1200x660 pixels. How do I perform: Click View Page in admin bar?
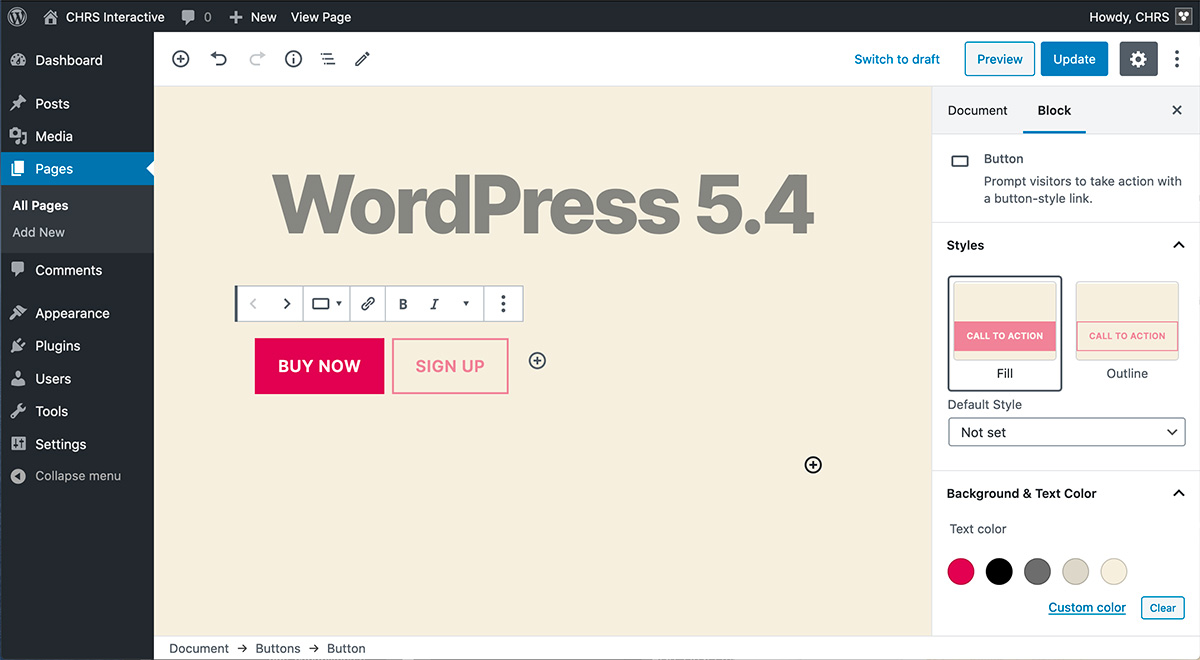click(x=321, y=17)
